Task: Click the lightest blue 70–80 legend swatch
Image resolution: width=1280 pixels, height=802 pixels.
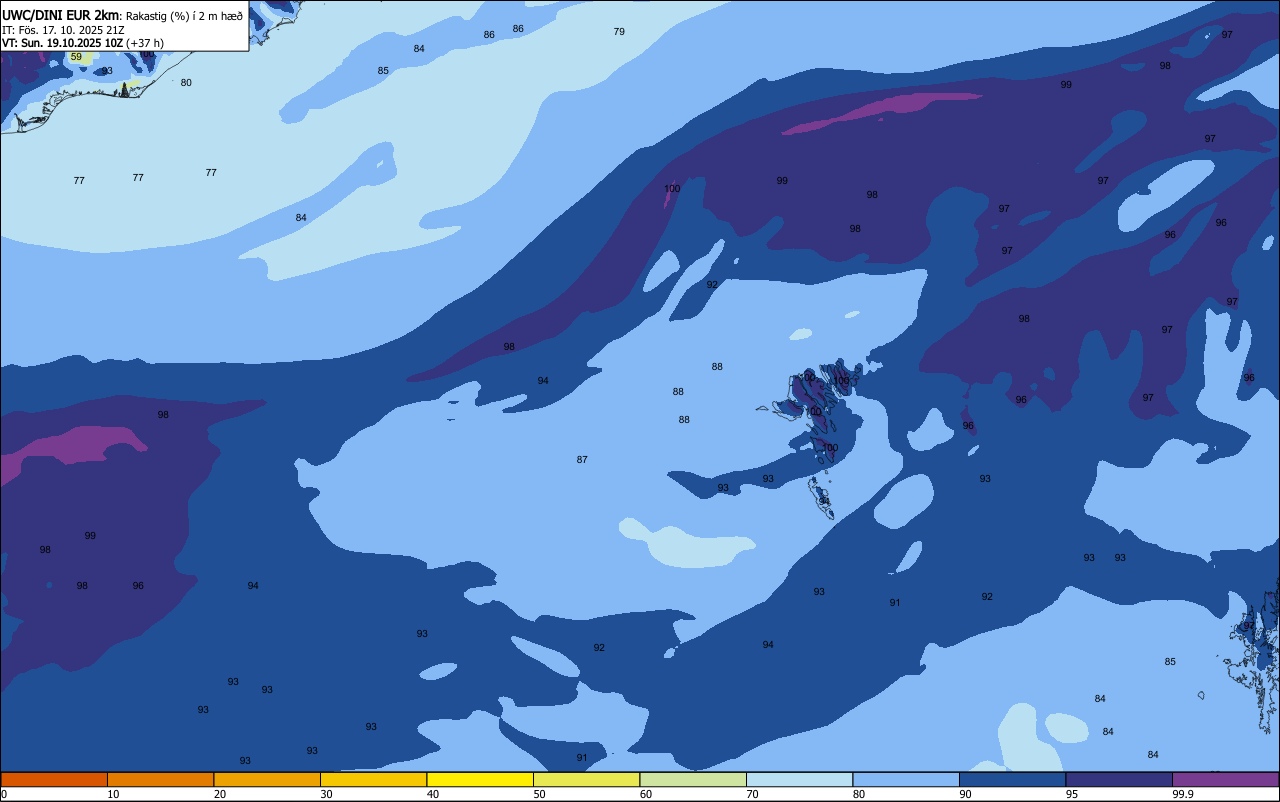Action: point(799,779)
